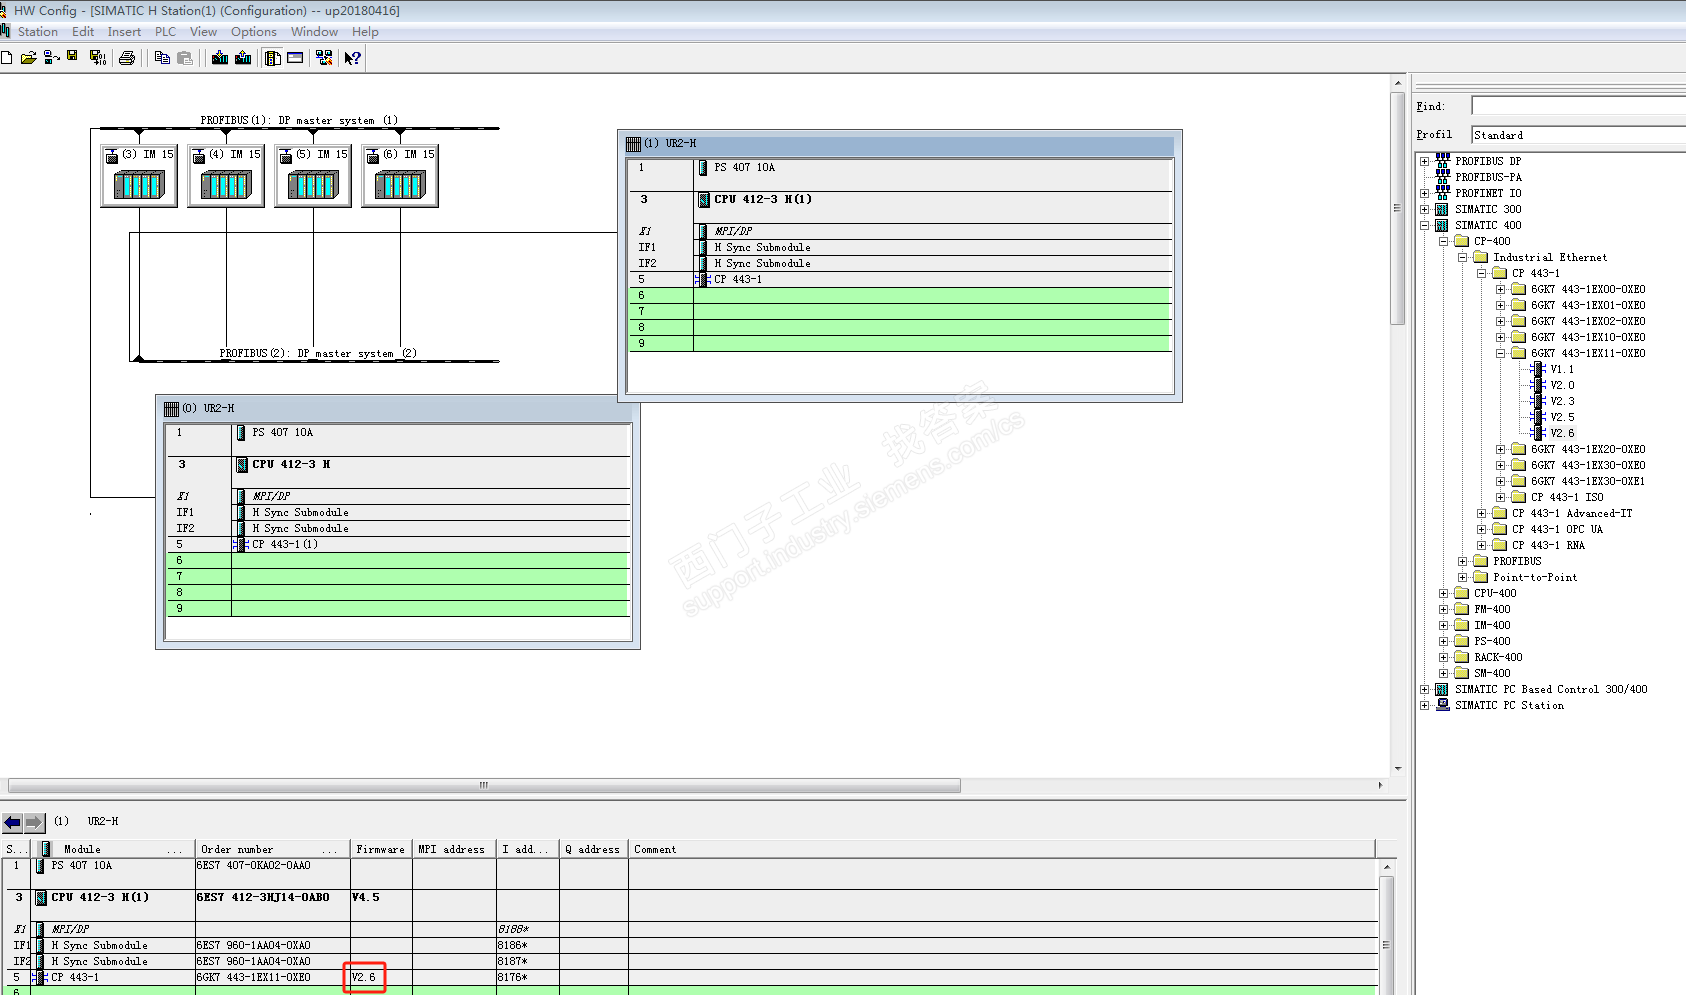The width and height of the screenshot is (1686, 995).
Task: Expand the PROFIBUS DP catalog node
Action: click(x=1424, y=161)
